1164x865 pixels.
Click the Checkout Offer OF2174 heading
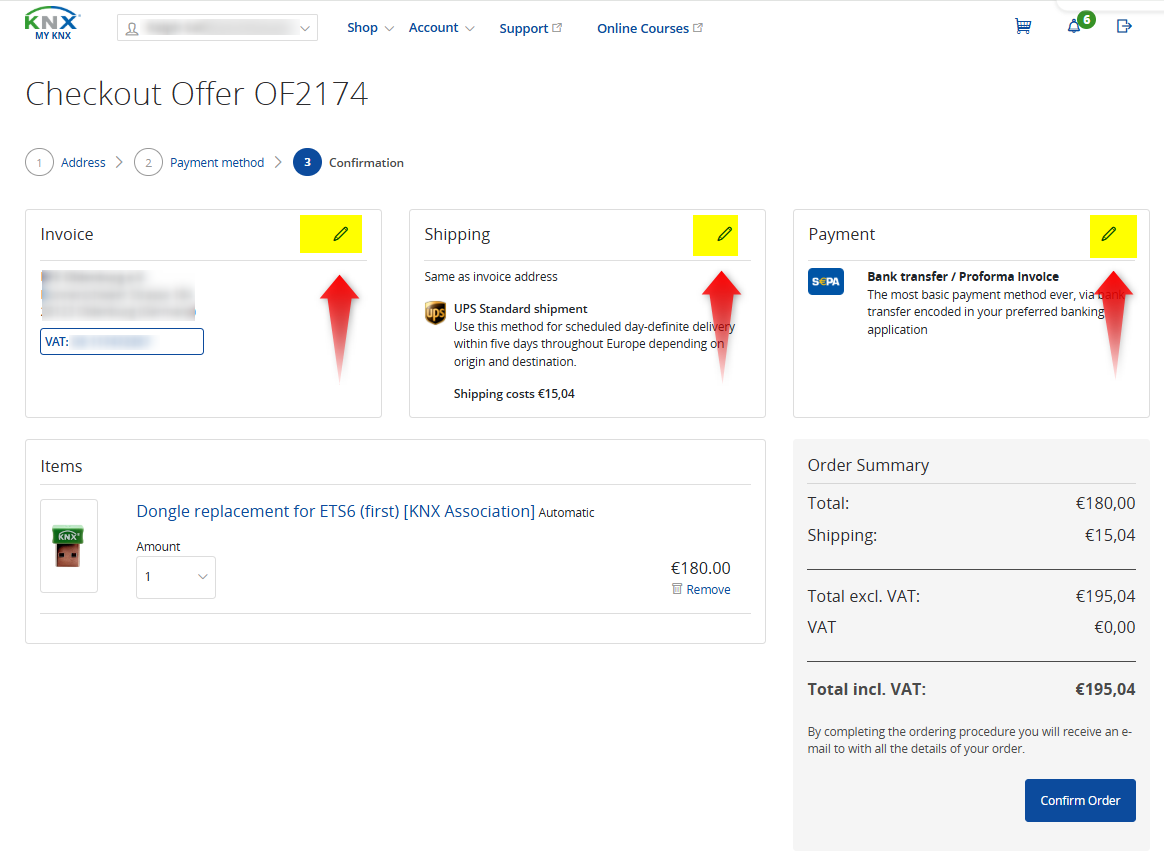click(x=197, y=94)
